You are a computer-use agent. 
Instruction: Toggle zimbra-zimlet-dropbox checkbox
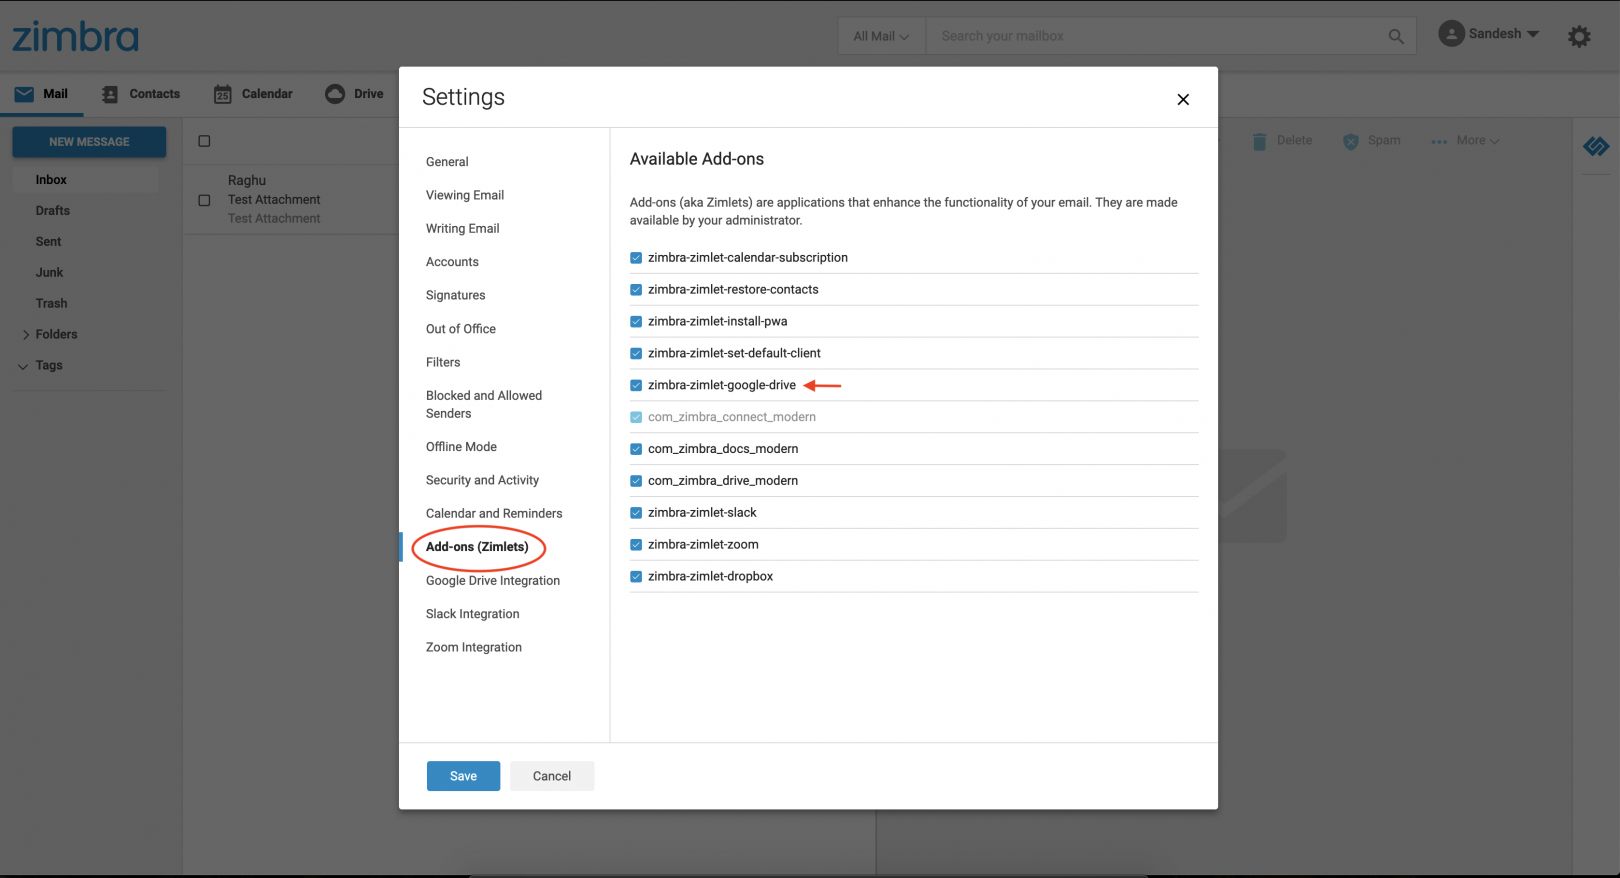pos(636,577)
